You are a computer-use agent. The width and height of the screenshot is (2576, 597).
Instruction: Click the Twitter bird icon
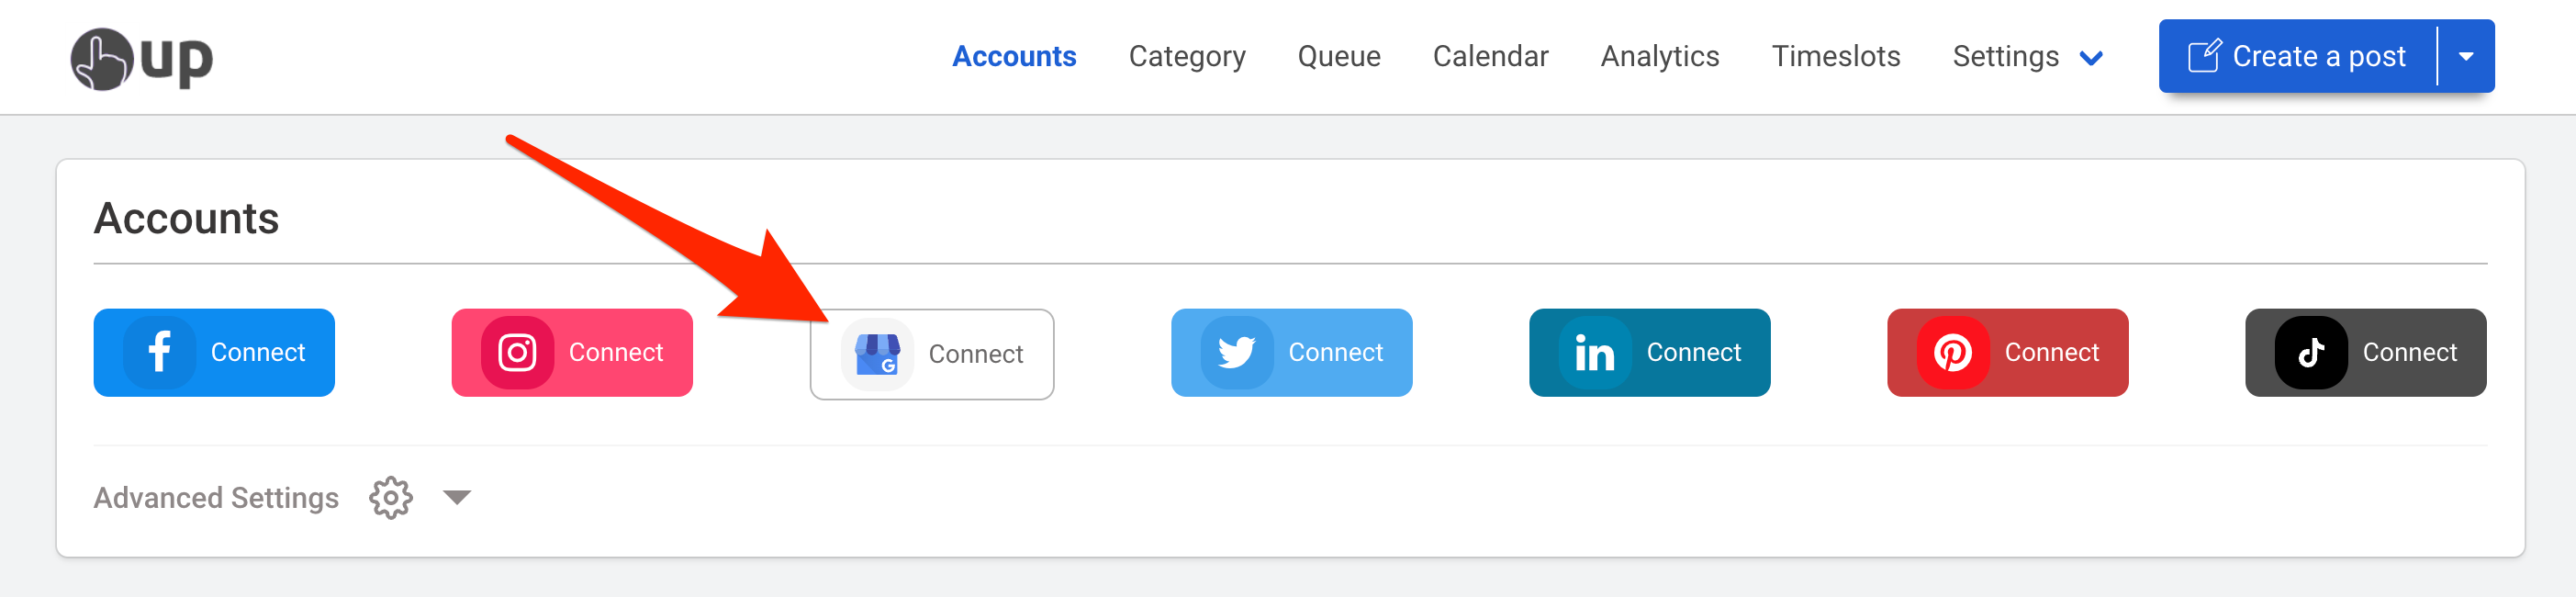[x=1238, y=352]
